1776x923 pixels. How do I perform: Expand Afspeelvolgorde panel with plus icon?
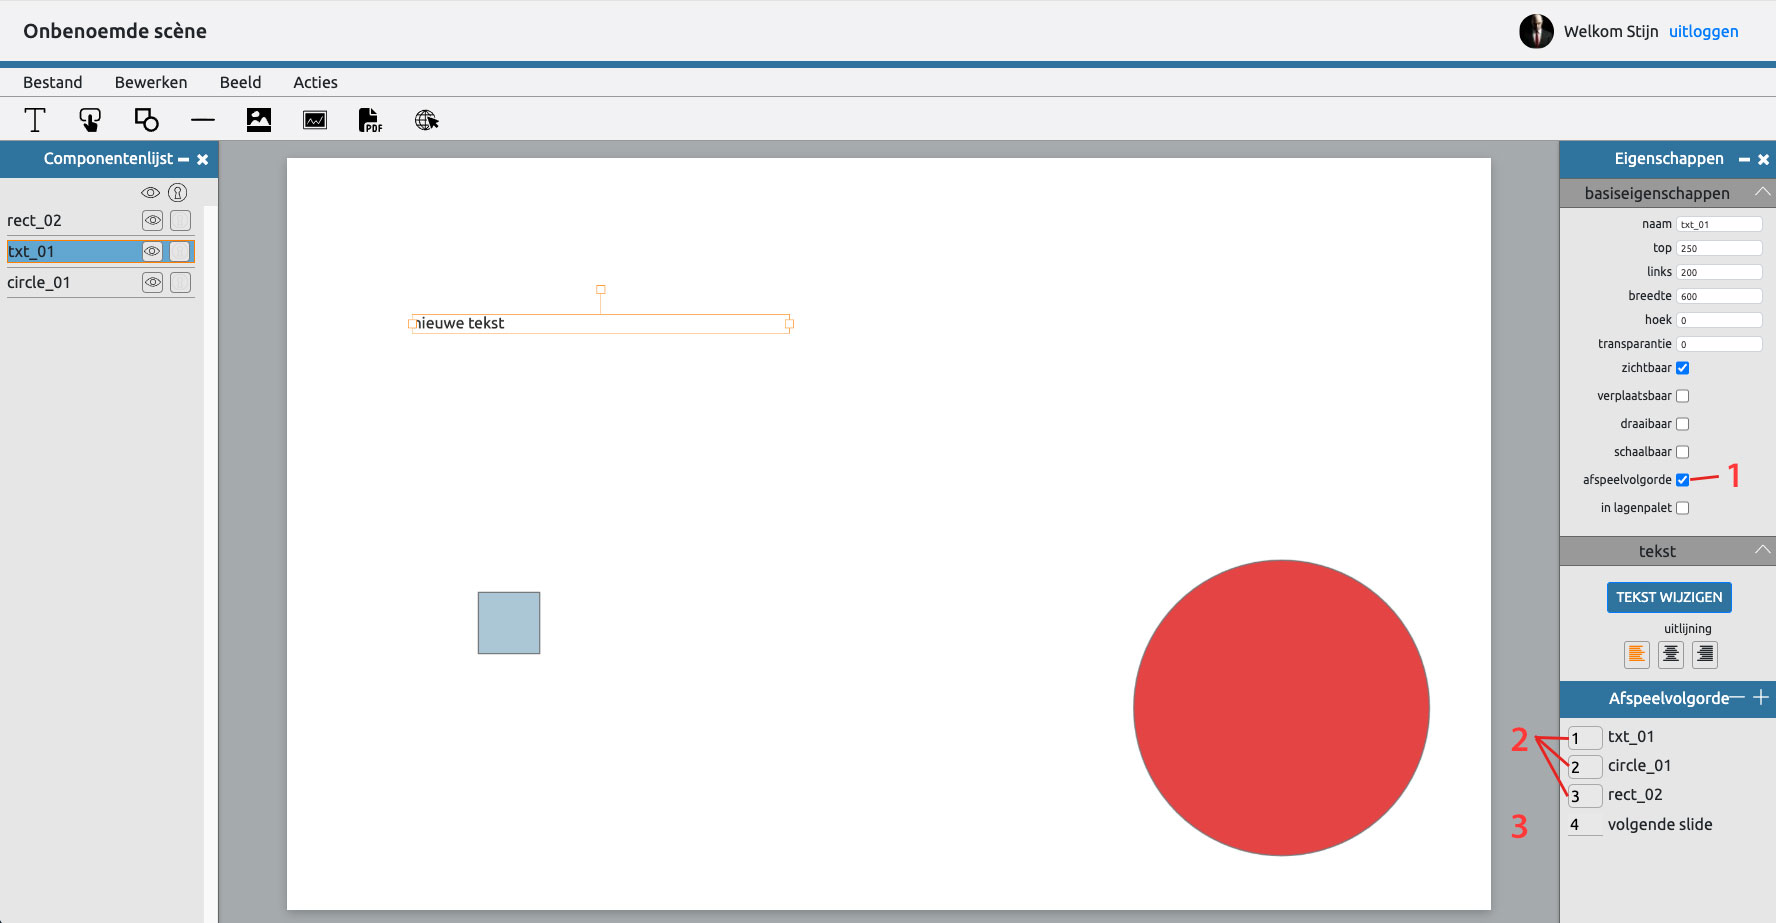coord(1761,697)
